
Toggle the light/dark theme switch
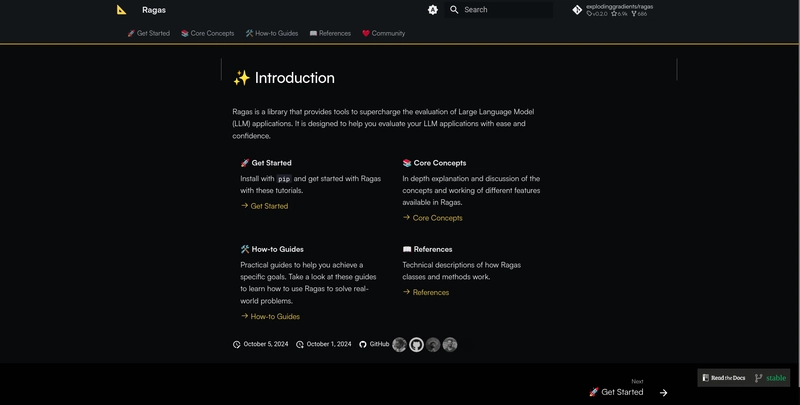coord(433,10)
